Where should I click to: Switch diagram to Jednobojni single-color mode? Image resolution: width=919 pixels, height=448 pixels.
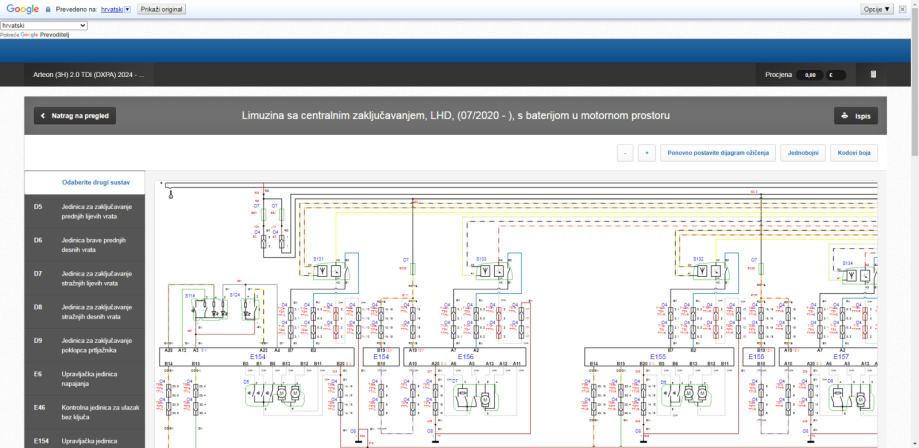801,152
